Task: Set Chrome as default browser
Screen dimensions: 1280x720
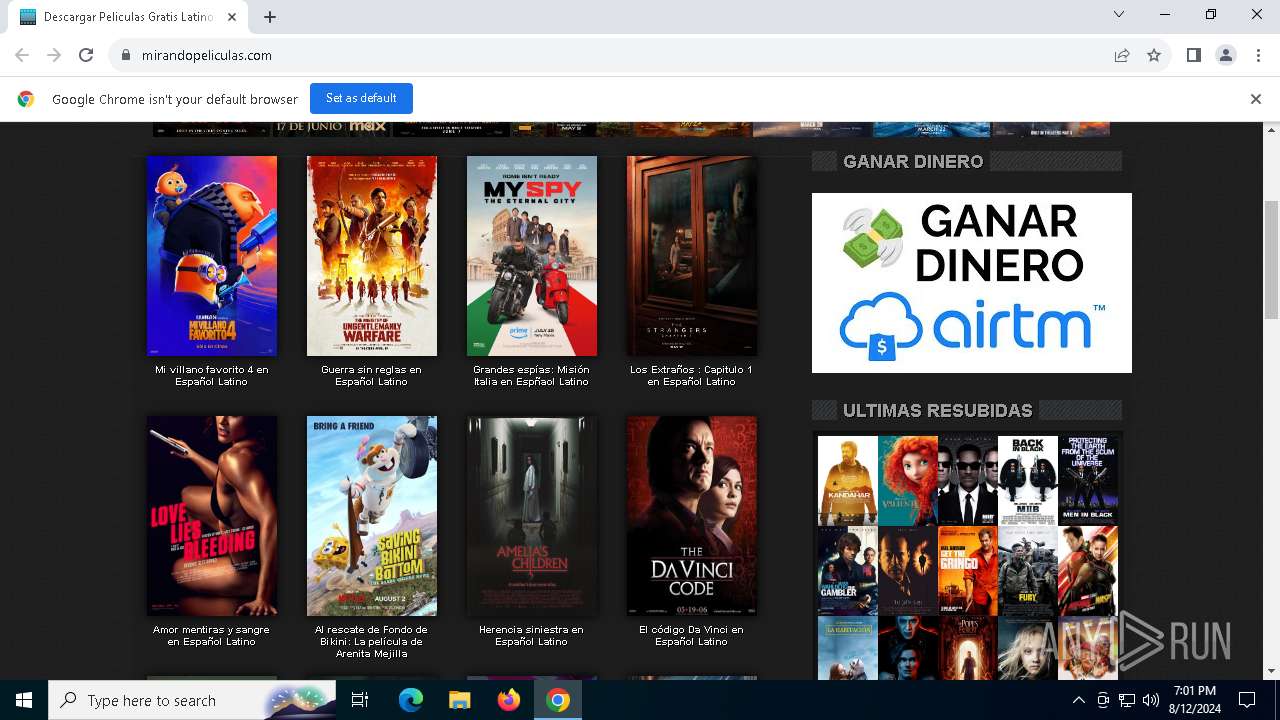Action: [x=361, y=98]
